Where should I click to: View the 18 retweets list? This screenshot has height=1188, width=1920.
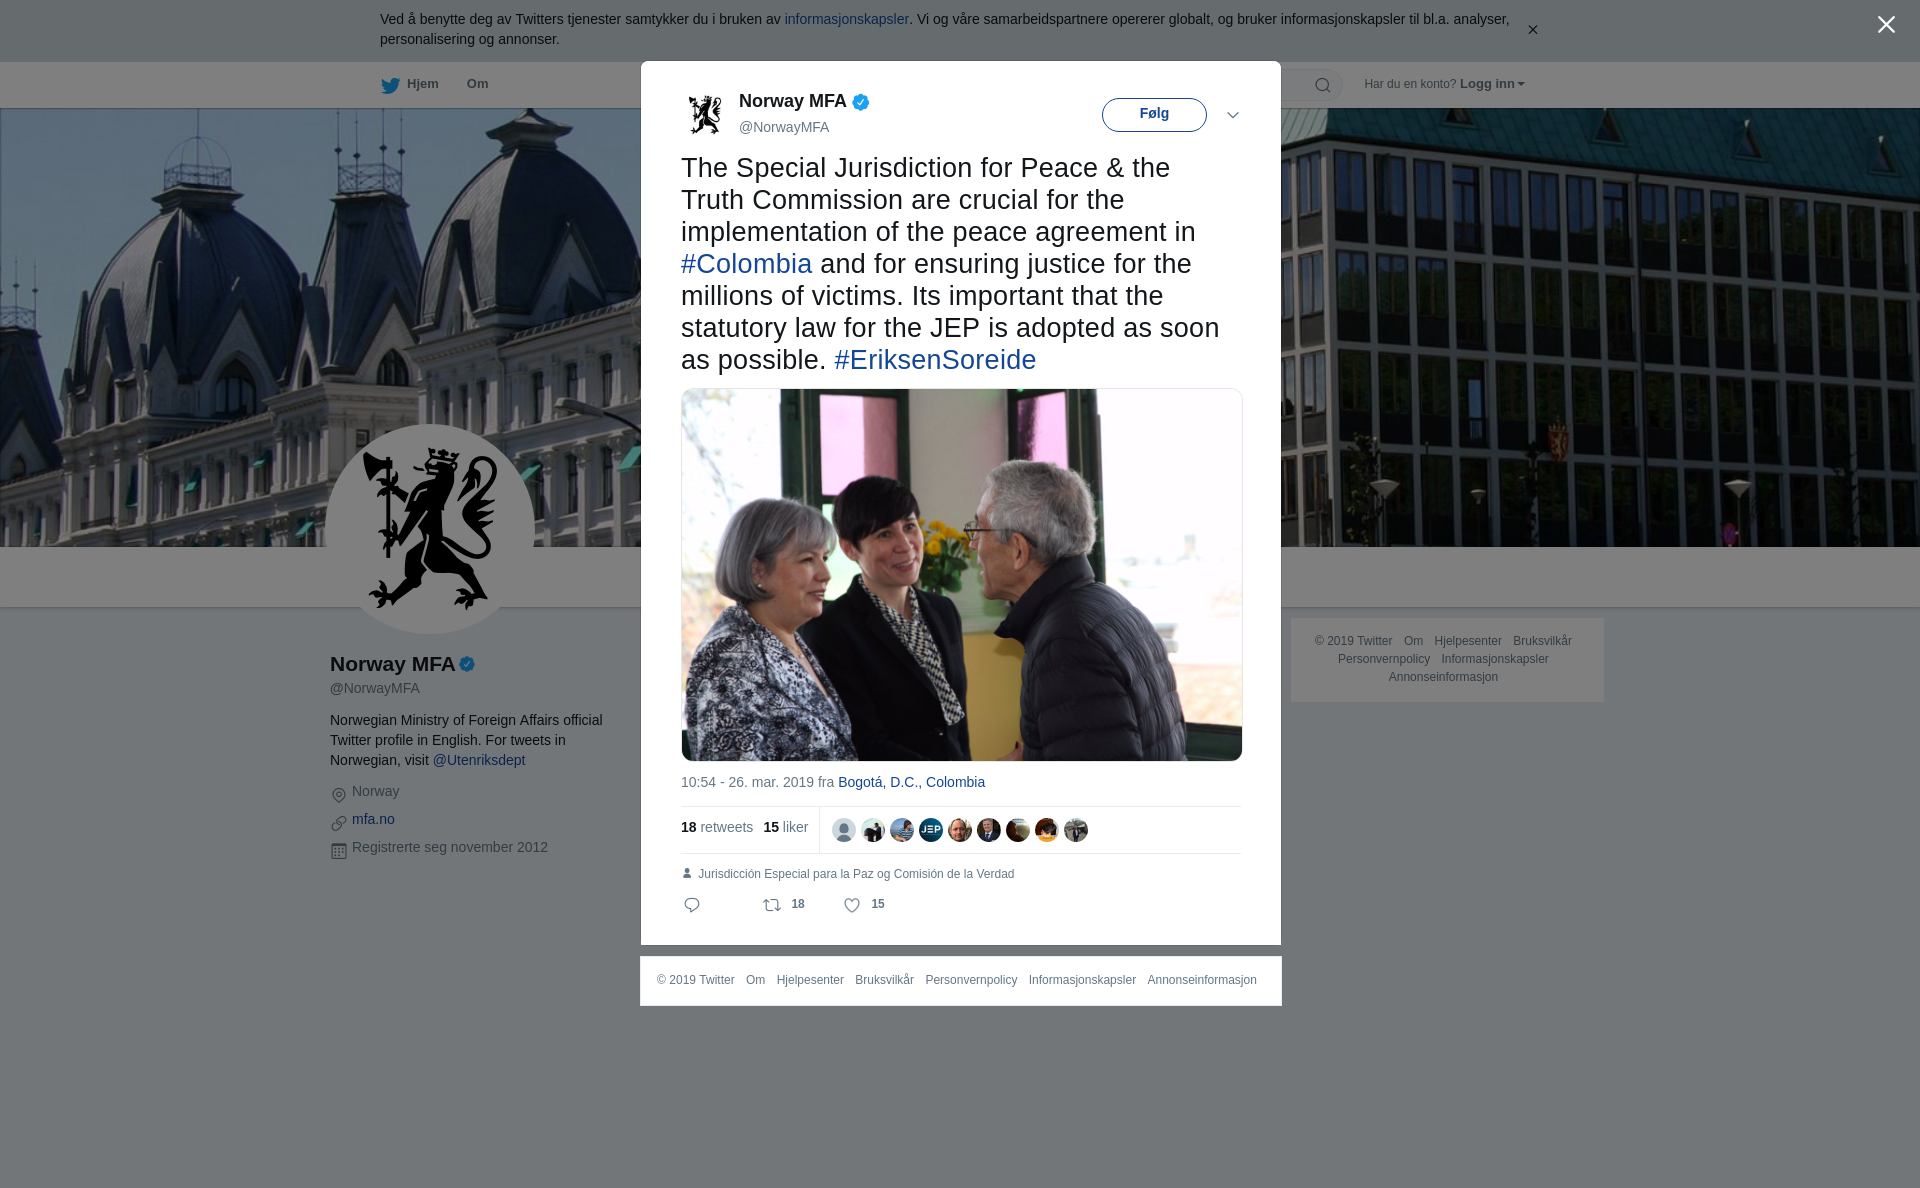click(717, 827)
